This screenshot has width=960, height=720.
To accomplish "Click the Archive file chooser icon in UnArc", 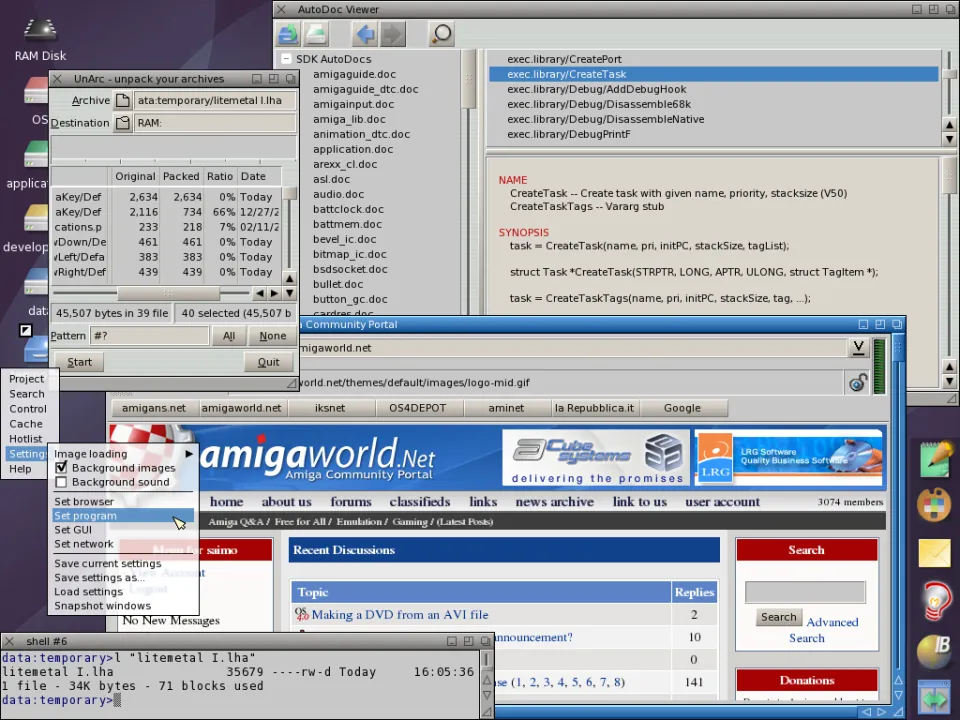I will (x=122, y=101).
